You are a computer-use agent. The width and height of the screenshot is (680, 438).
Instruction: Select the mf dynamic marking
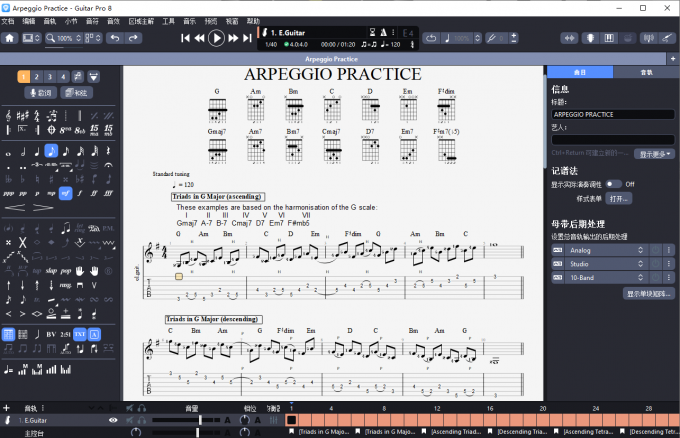[x=65, y=193]
